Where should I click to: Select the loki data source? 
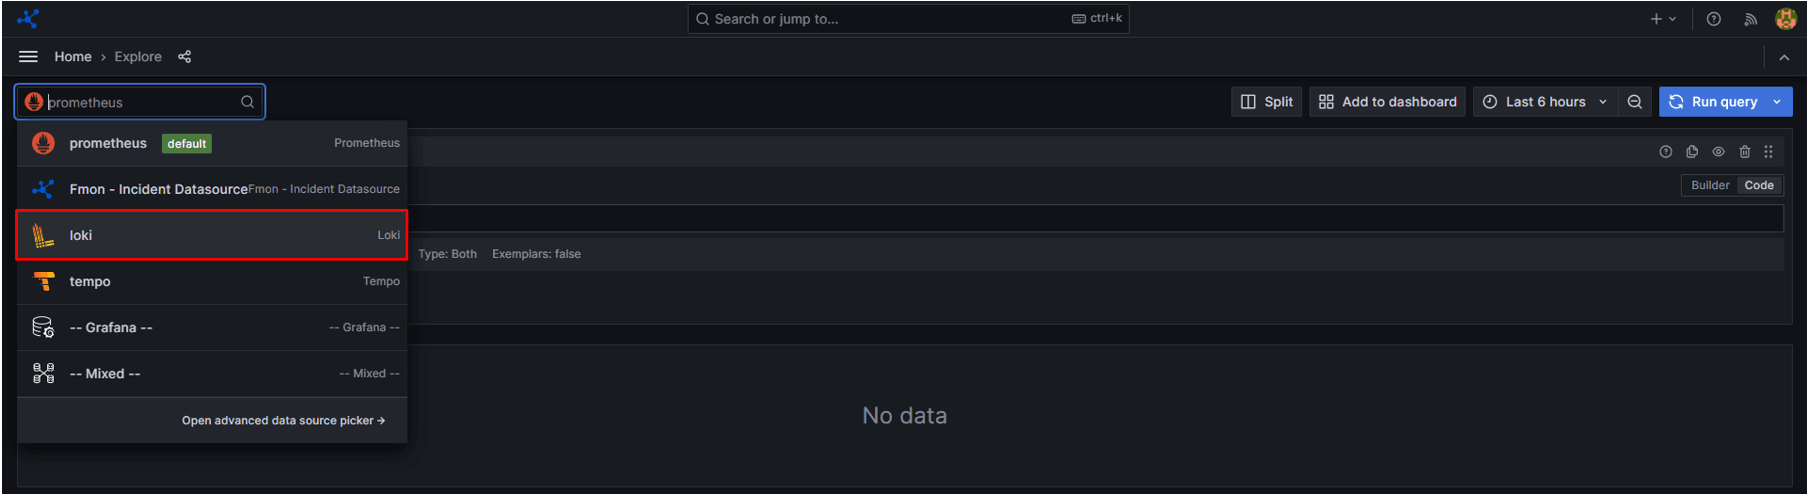click(x=211, y=235)
